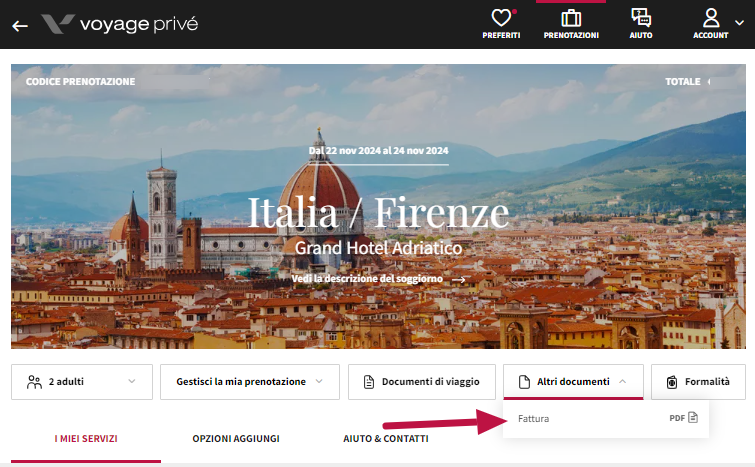Switch to I MIEI SERVIZI tab
The width and height of the screenshot is (755, 467).
(x=86, y=439)
